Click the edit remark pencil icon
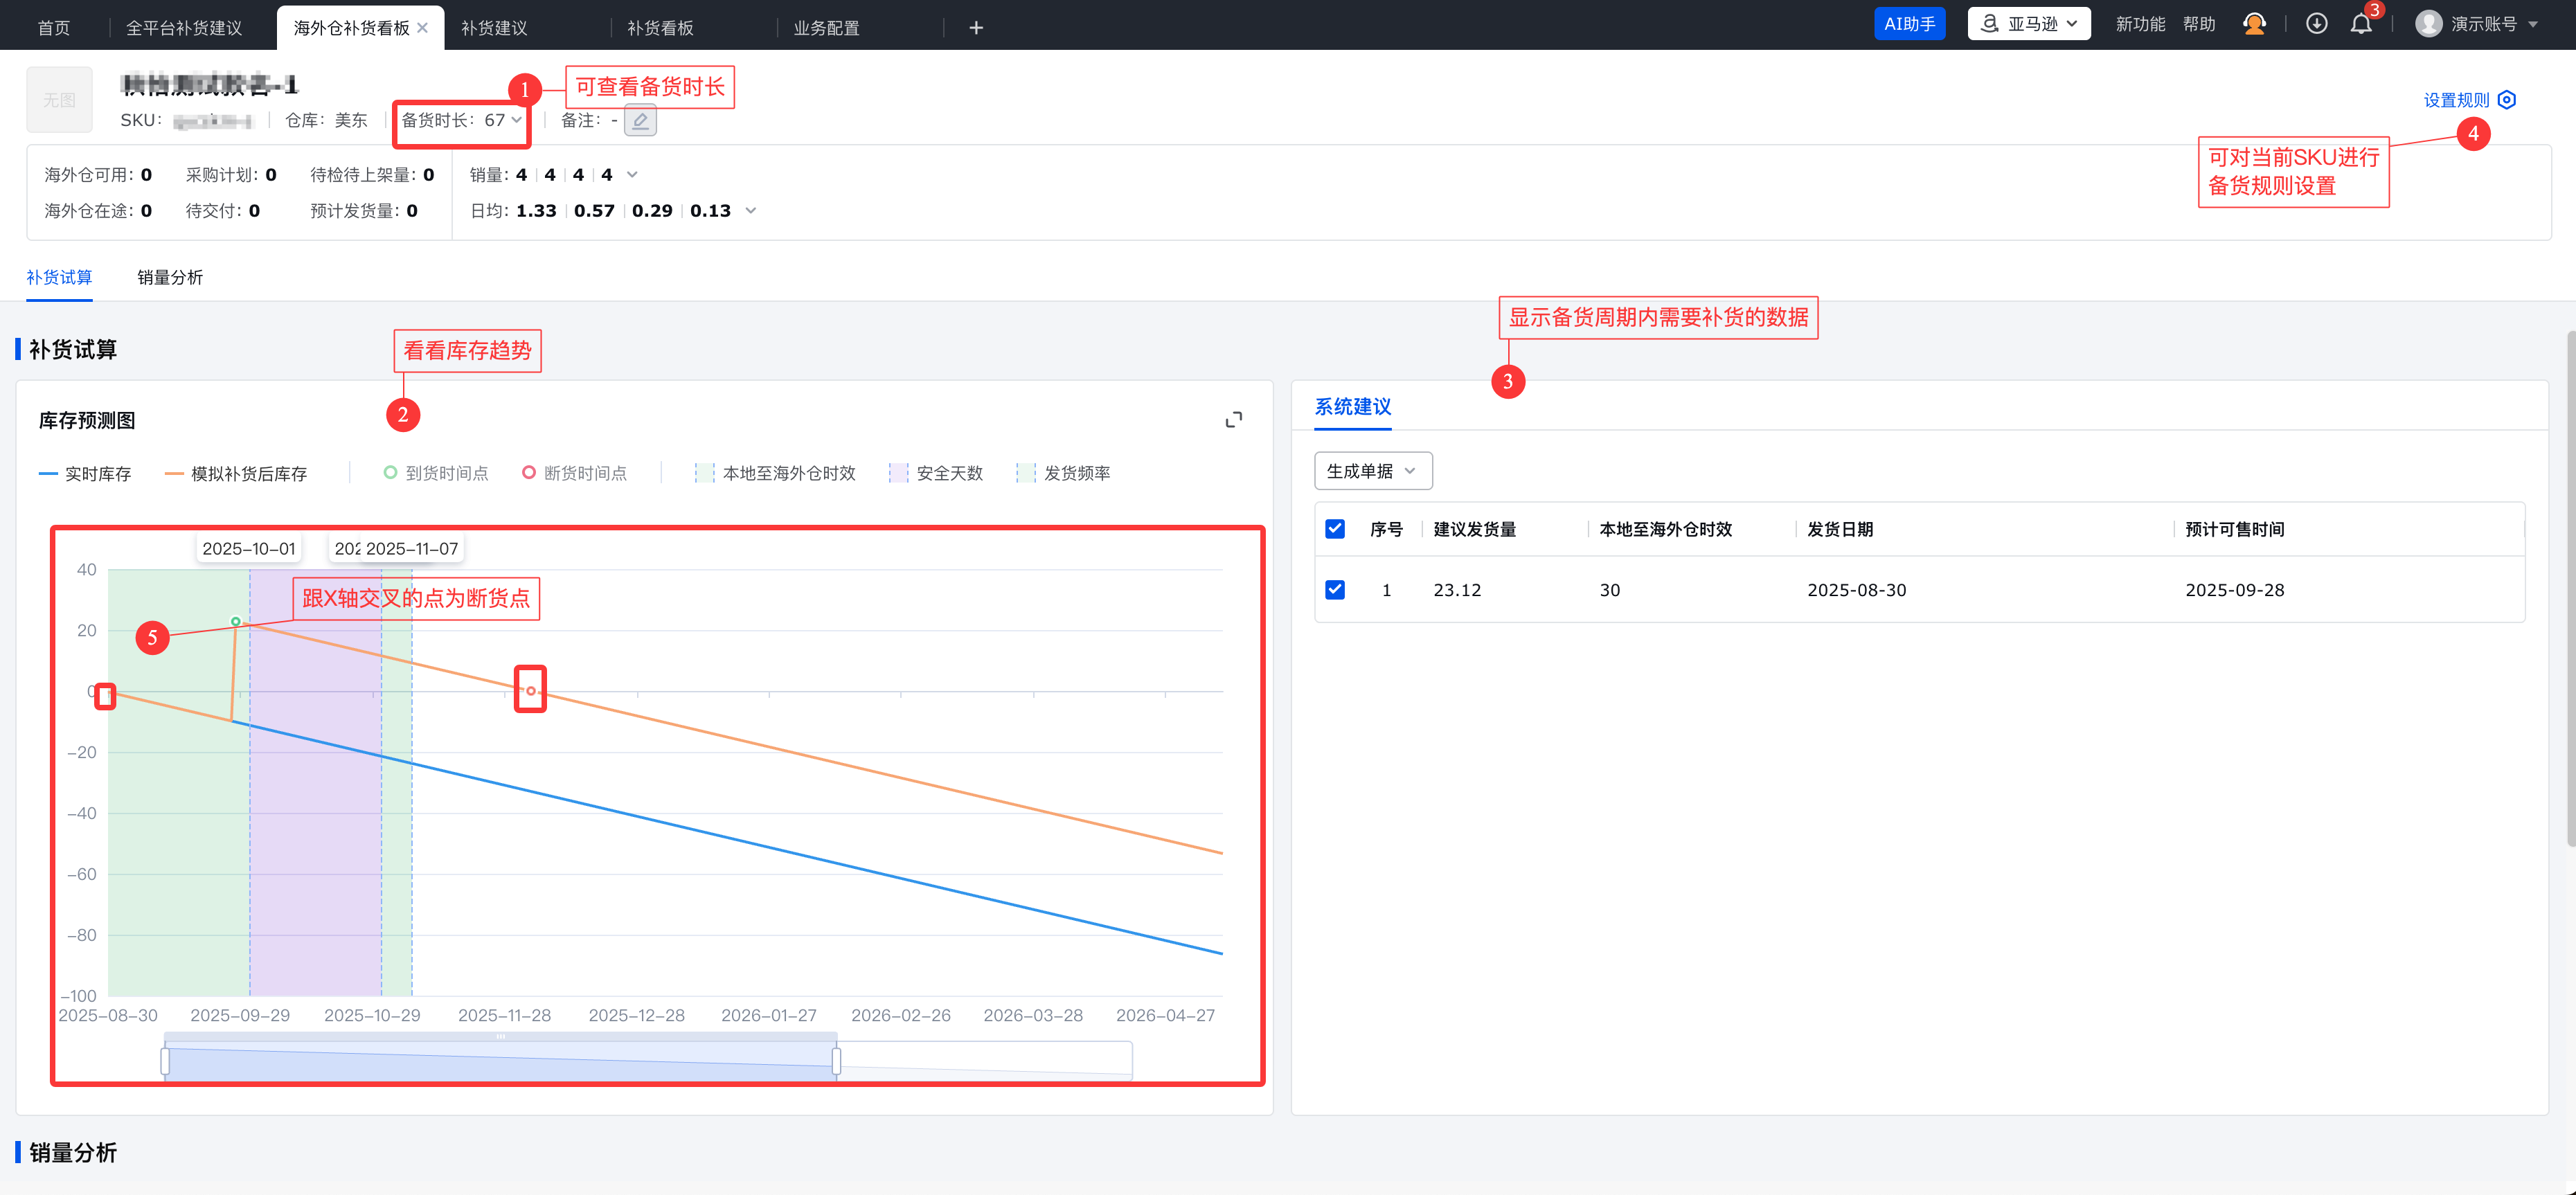This screenshot has width=2576, height=1195. click(640, 121)
